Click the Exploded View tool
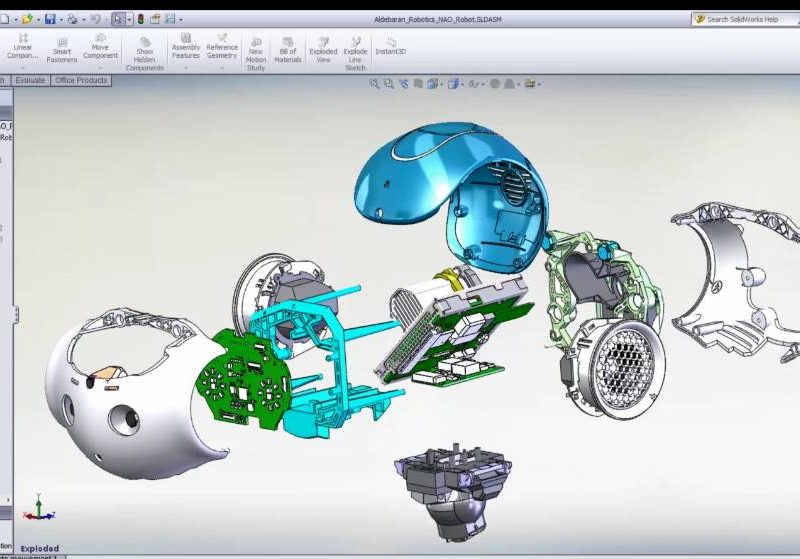The width and height of the screenshot is (800, 559). point(323,50)
